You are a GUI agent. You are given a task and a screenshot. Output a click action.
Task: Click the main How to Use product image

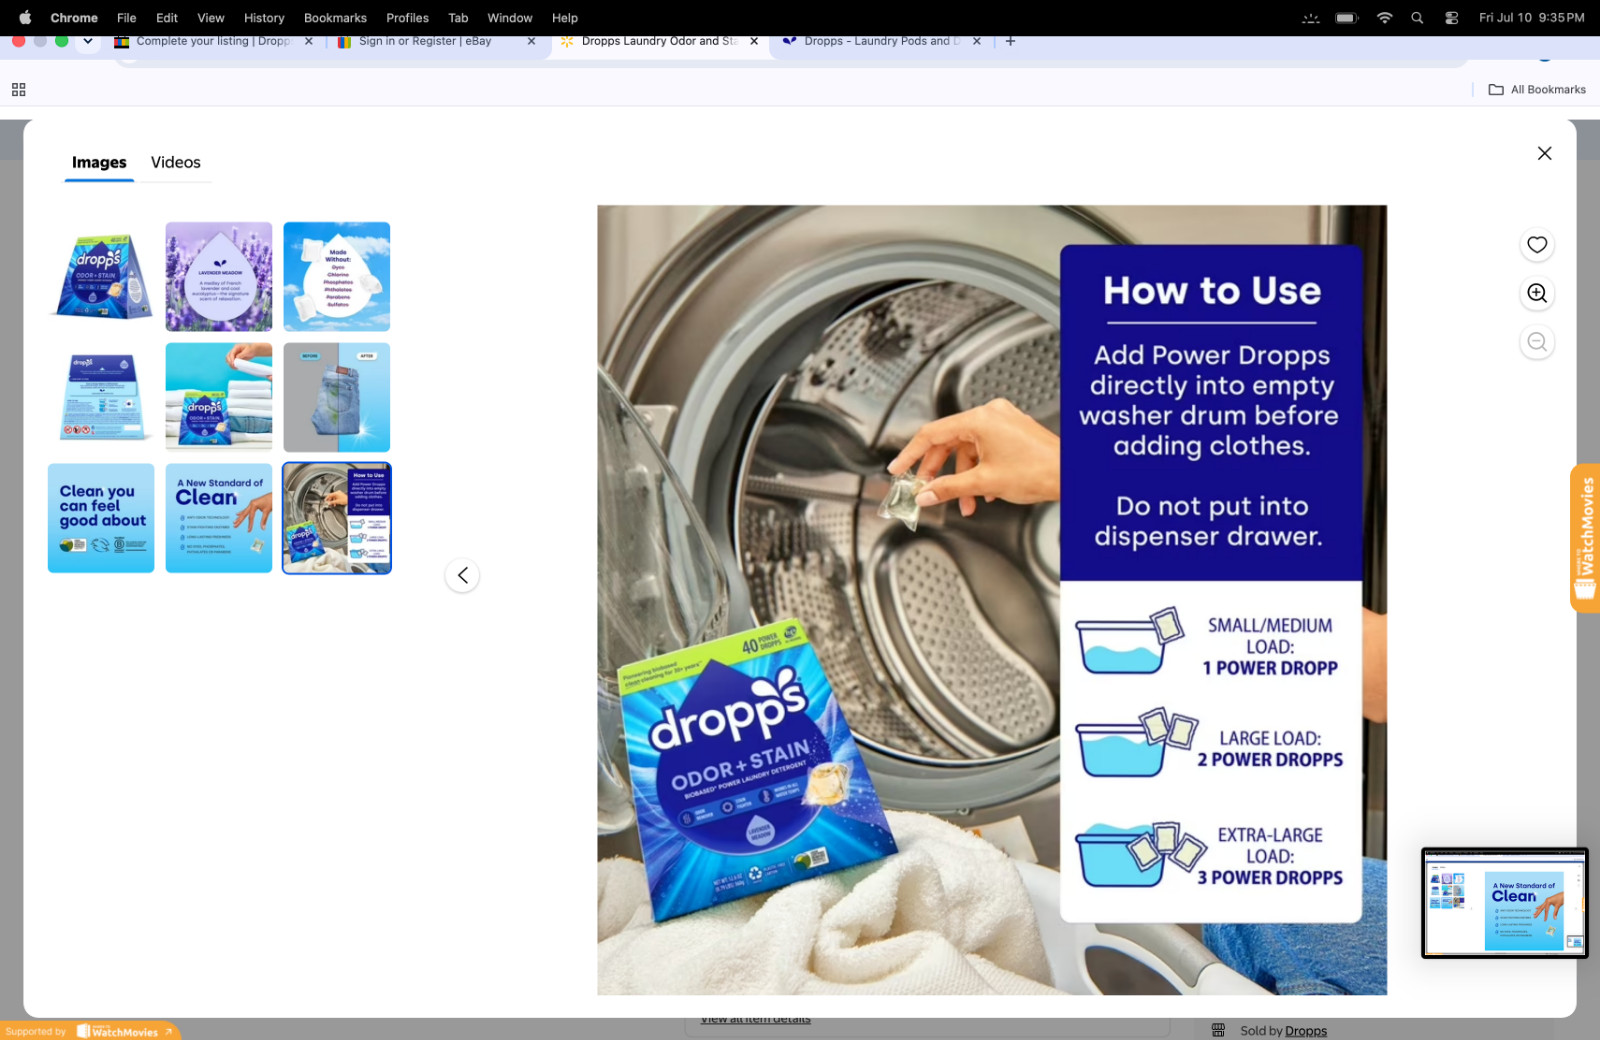[992, 600]
